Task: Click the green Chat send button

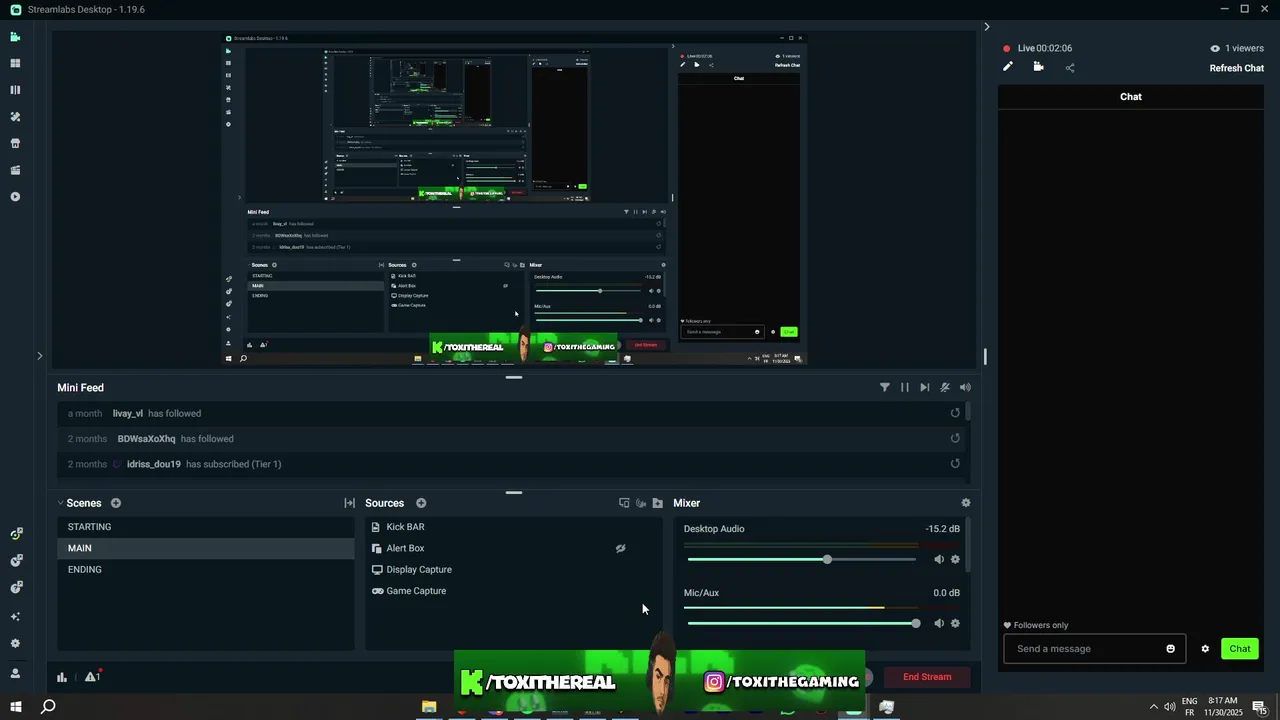Action: click(x=1240, y=649)
